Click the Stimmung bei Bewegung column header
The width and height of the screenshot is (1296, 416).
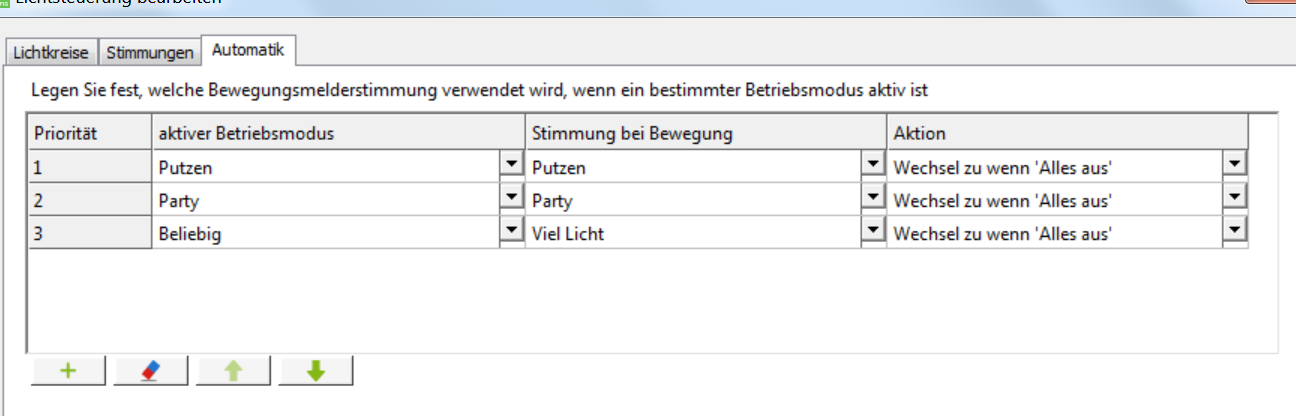[x=705, y=133]
